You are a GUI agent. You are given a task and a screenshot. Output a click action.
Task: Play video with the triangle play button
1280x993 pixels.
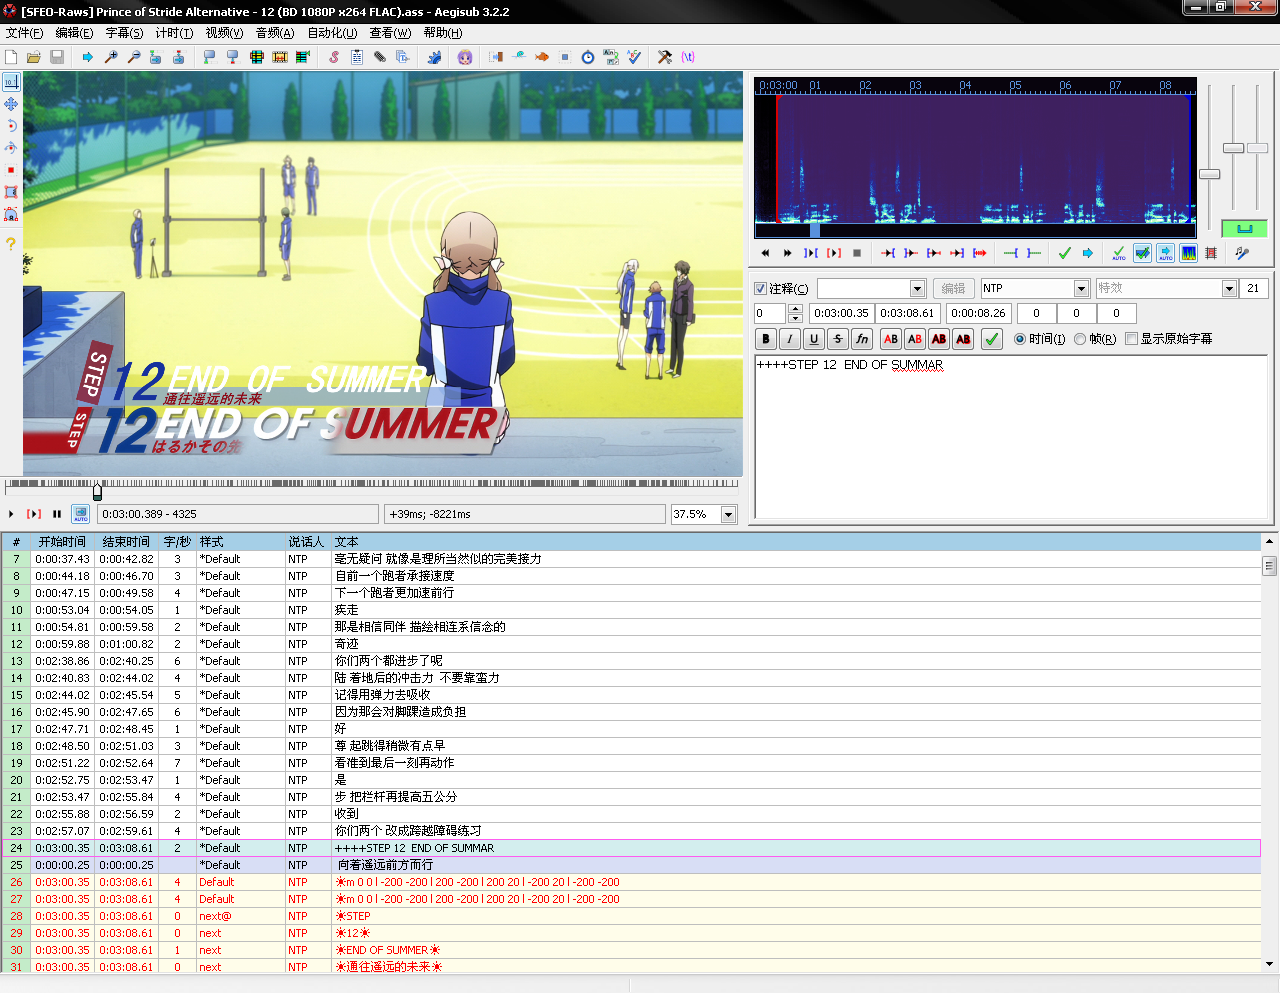(11, 514)
